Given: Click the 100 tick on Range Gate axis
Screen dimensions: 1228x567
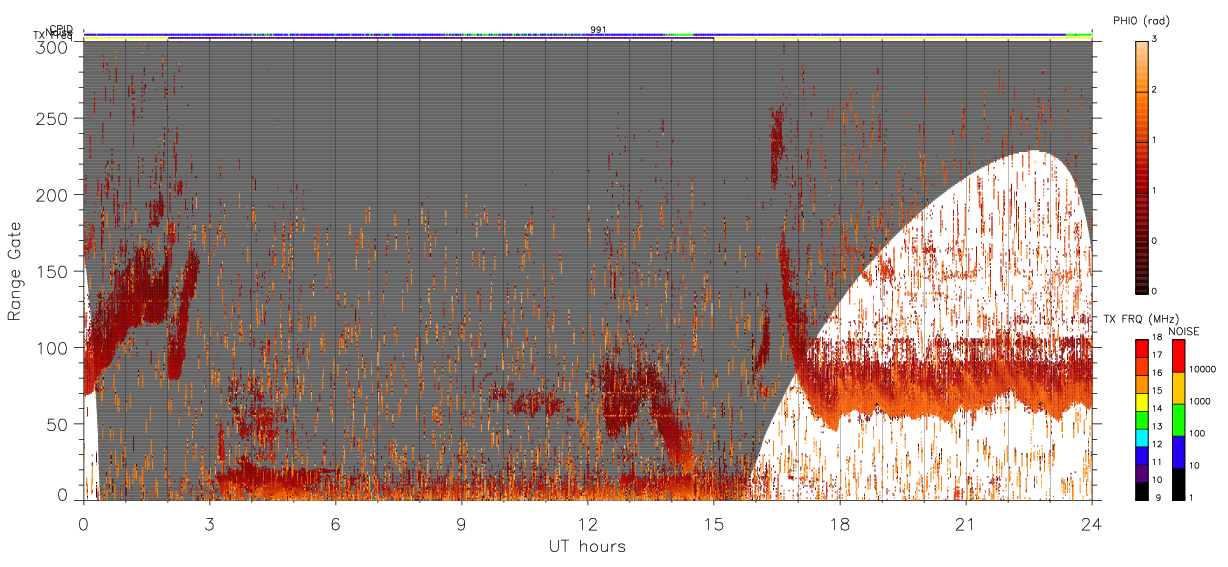Looking at the screenshot, I should click(x=53, y=348).
